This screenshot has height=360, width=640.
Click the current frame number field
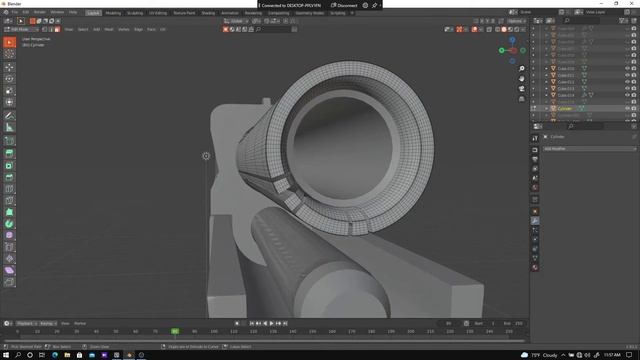click(448, 323)
